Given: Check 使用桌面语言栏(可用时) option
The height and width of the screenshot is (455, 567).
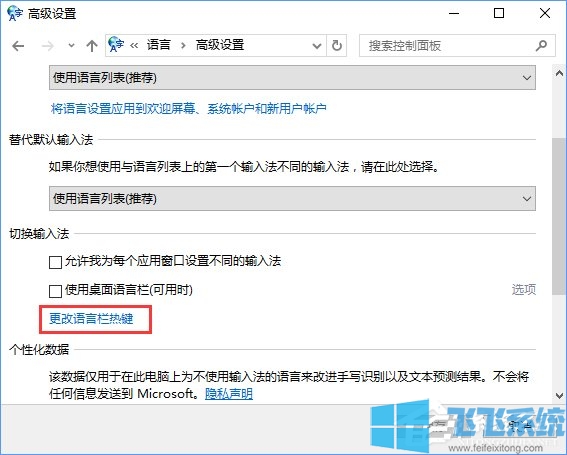Looking at the screenshot, I should pos(55,291).
